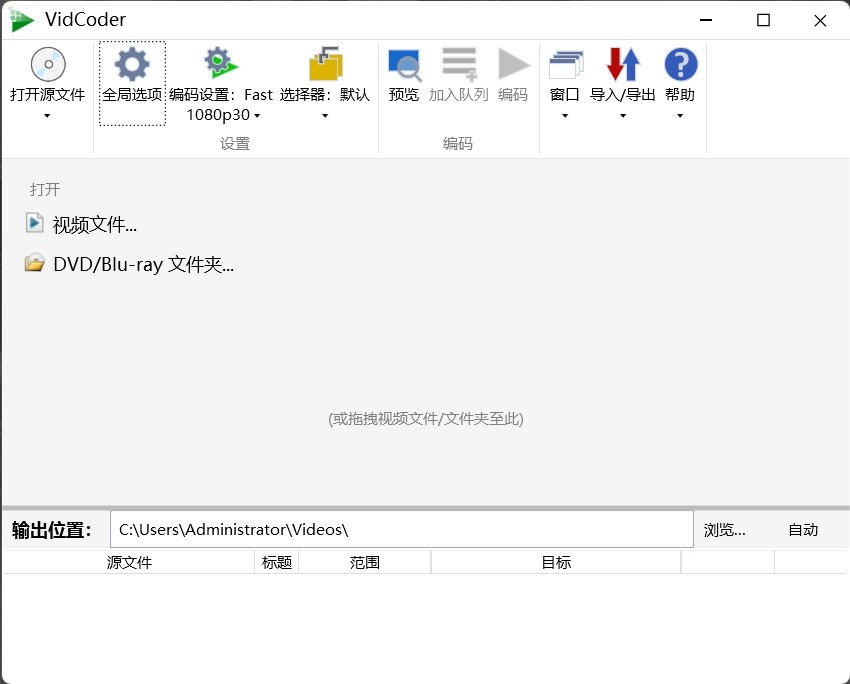Click the windows stack icon
Viewport: 850px width, 684px height.
point(565,65)
